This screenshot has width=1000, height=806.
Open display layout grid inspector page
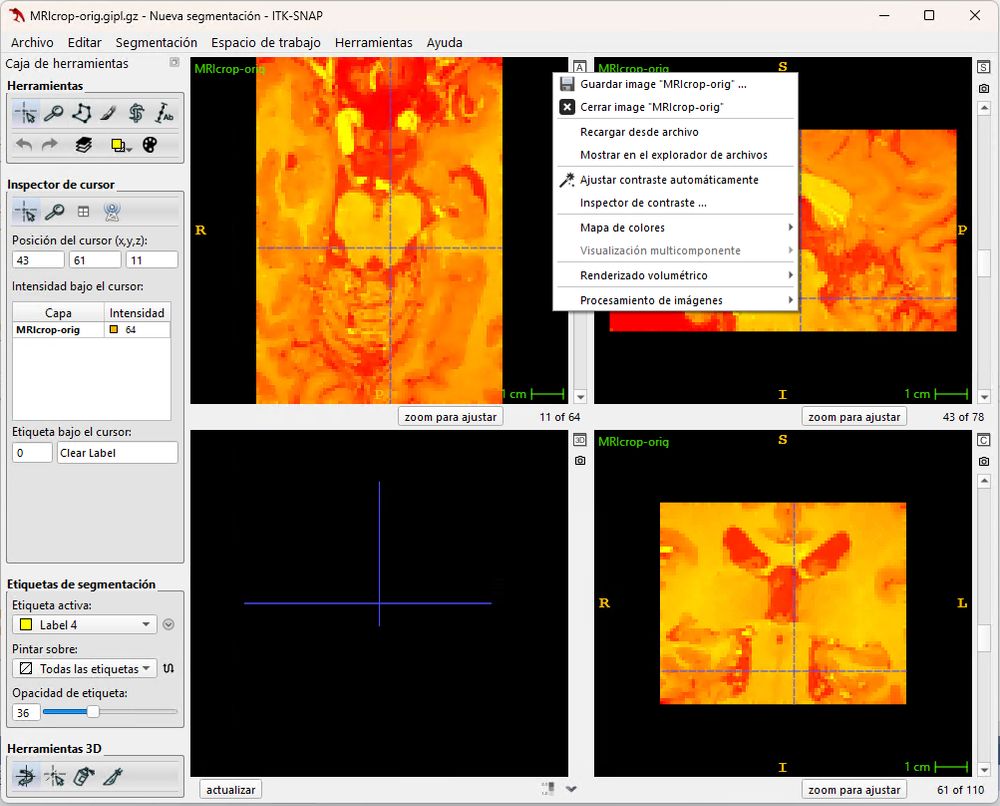coord(84,212)
